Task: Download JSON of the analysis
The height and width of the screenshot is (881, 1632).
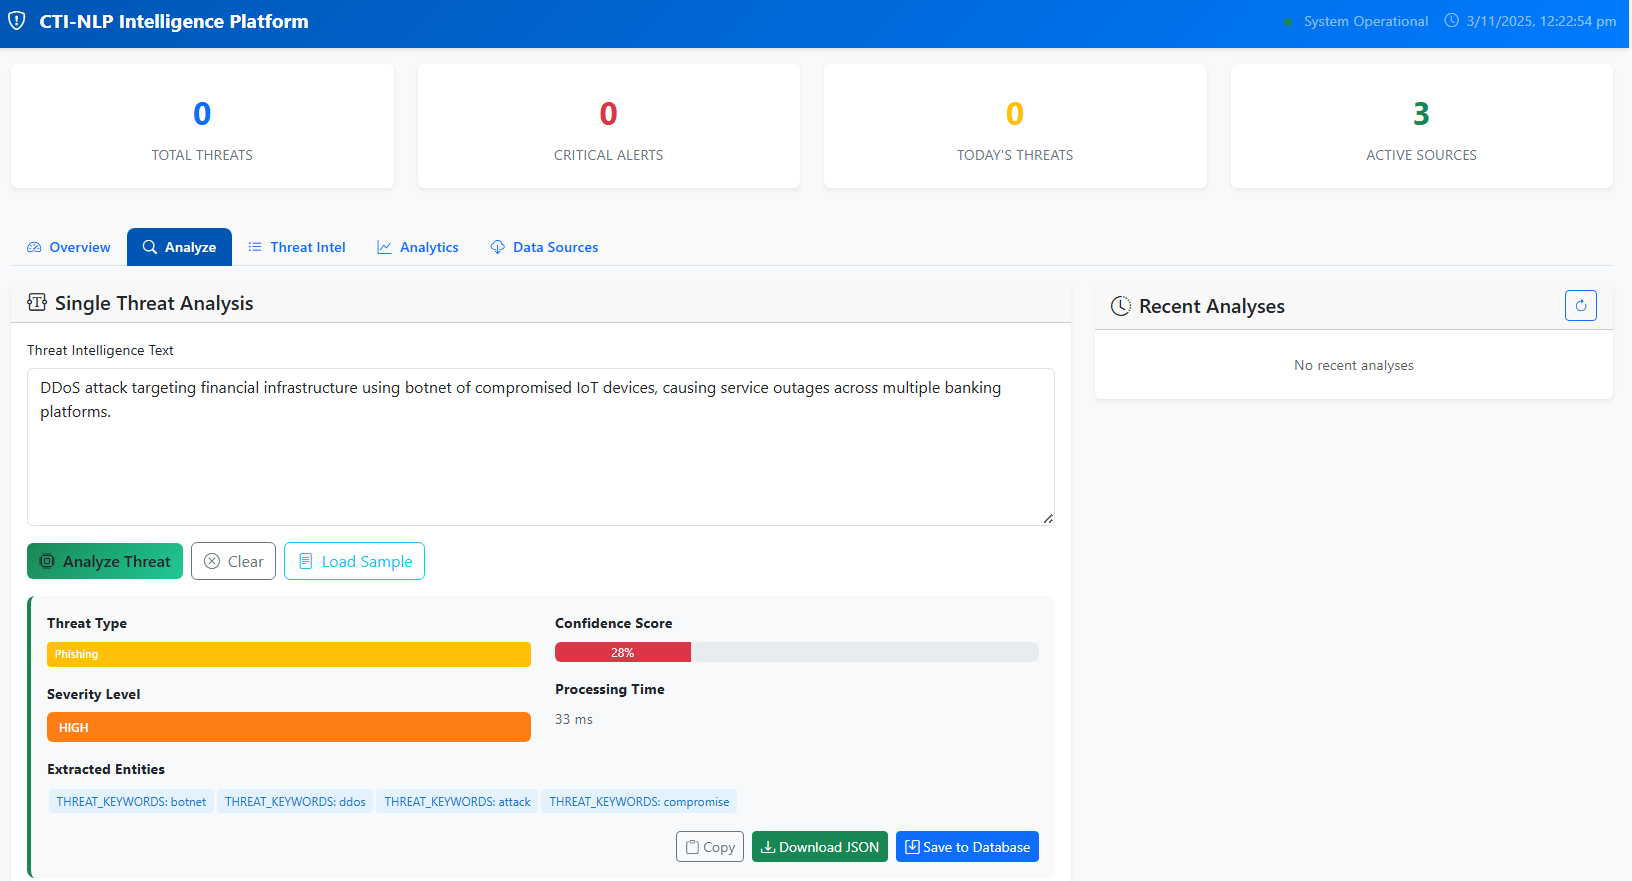Action: pyautogui.click(x=820, y=847)
